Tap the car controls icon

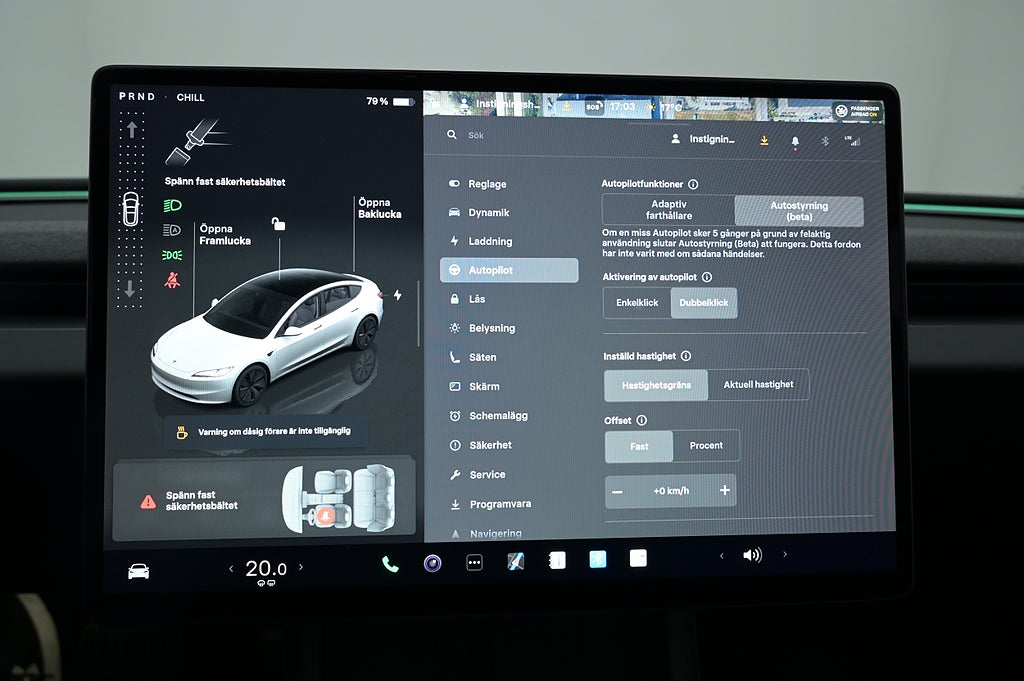(138, 571)
